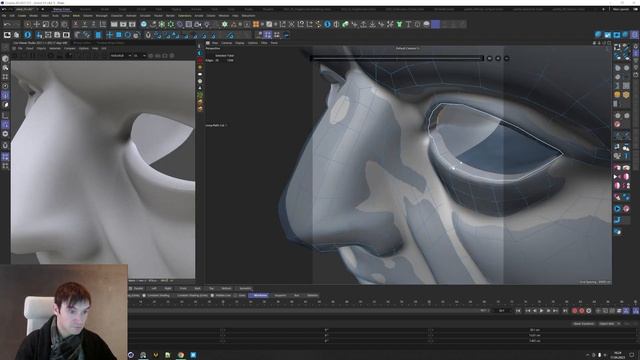Open viewport Display menu
This screenshot has width=640, height=360.
point(240,42)
